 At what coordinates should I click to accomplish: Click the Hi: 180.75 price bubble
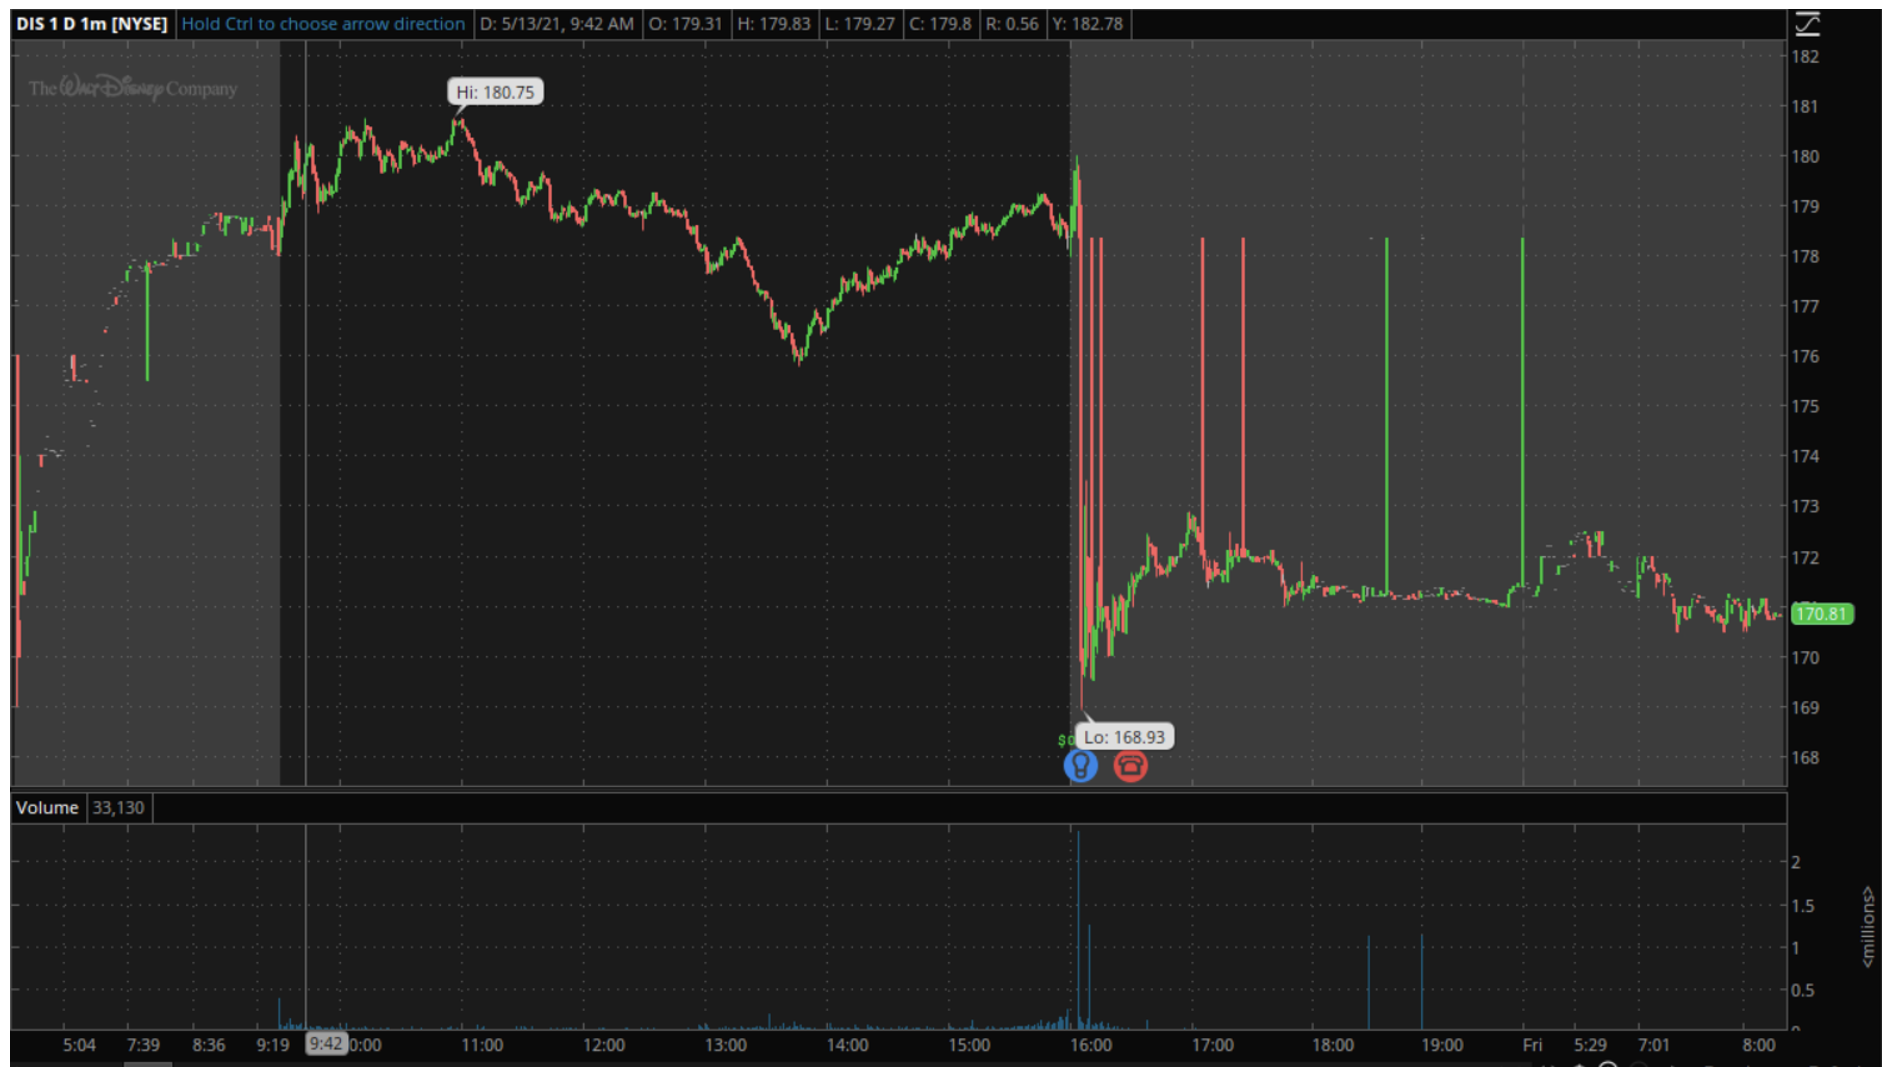(495, 92)
